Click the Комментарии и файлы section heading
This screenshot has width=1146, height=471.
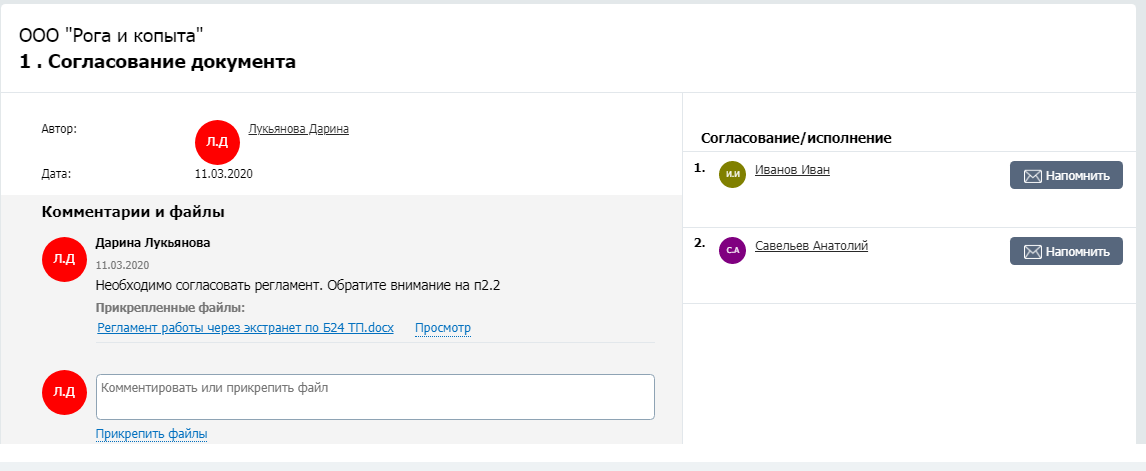pos(133,212)
